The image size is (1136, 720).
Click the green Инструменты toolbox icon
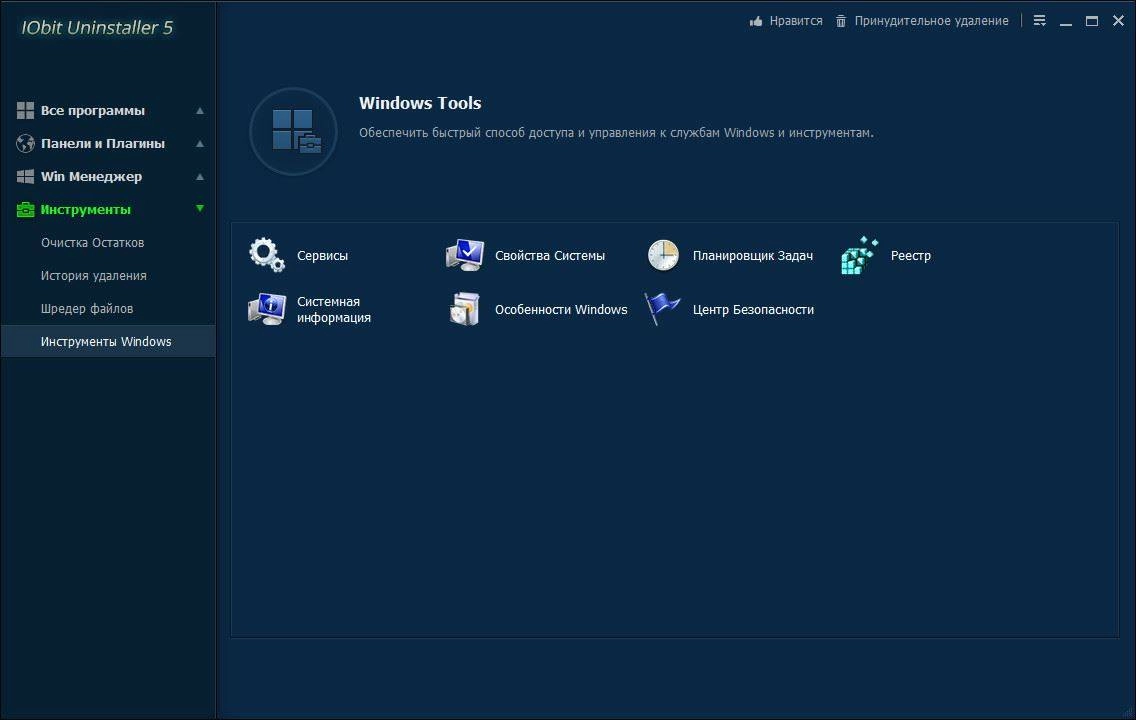[x=25, y=209]
